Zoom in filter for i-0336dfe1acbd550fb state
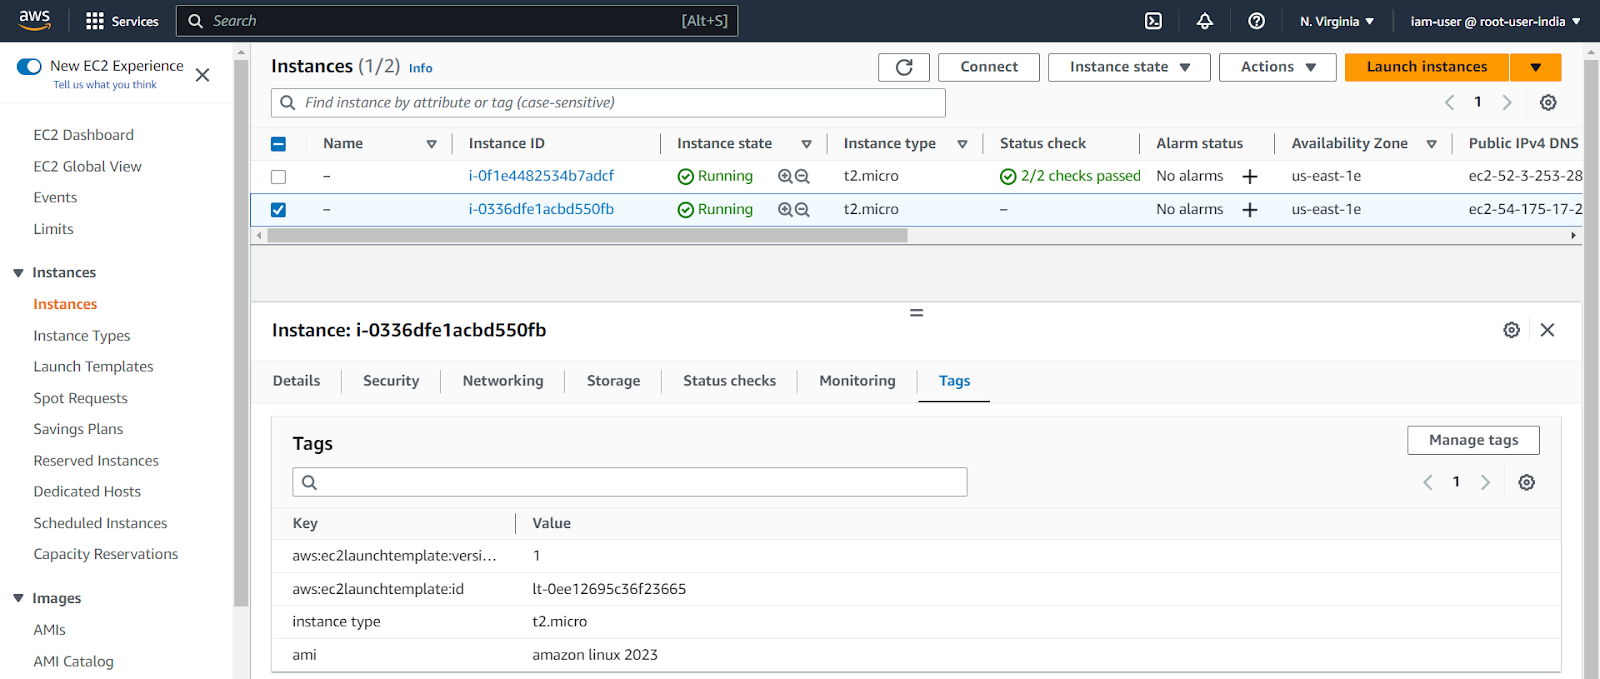The height and width of the screenshot is (679, 1600). coord(785,210)
